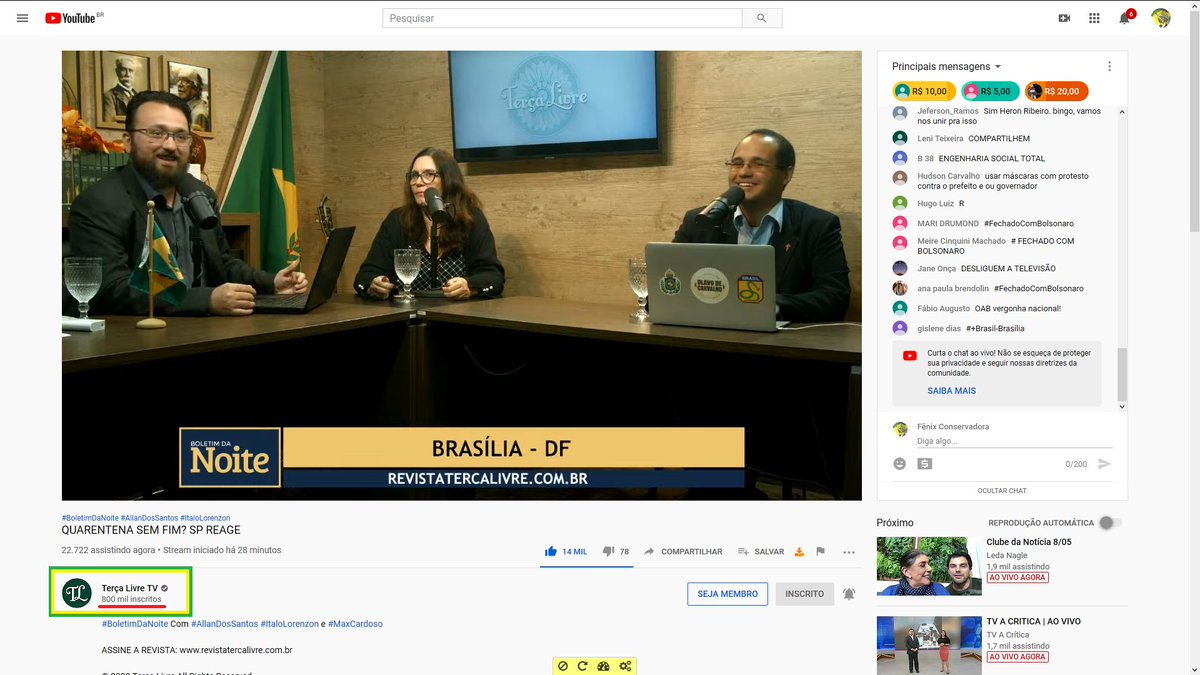Click the yellow toolbar block icon

pyautogui.click(x=563, y=666)
